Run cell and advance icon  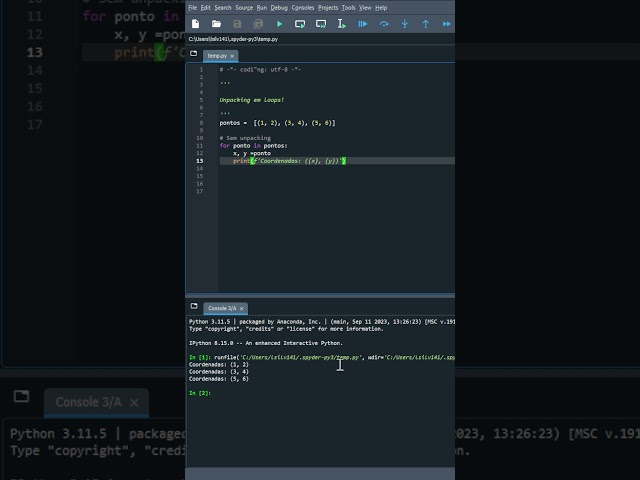pos(321,24)
